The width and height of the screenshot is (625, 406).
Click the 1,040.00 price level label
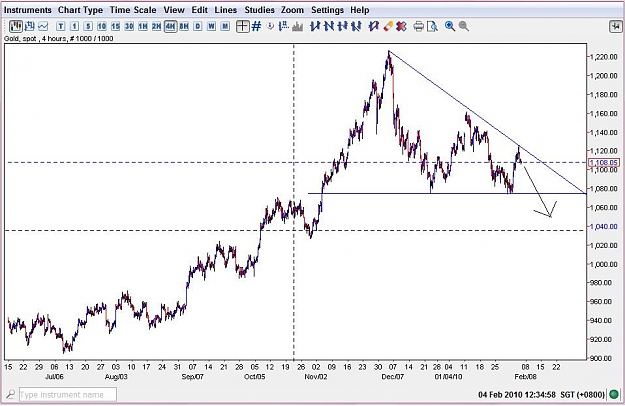pyautogui.click(x=604, y=226)
